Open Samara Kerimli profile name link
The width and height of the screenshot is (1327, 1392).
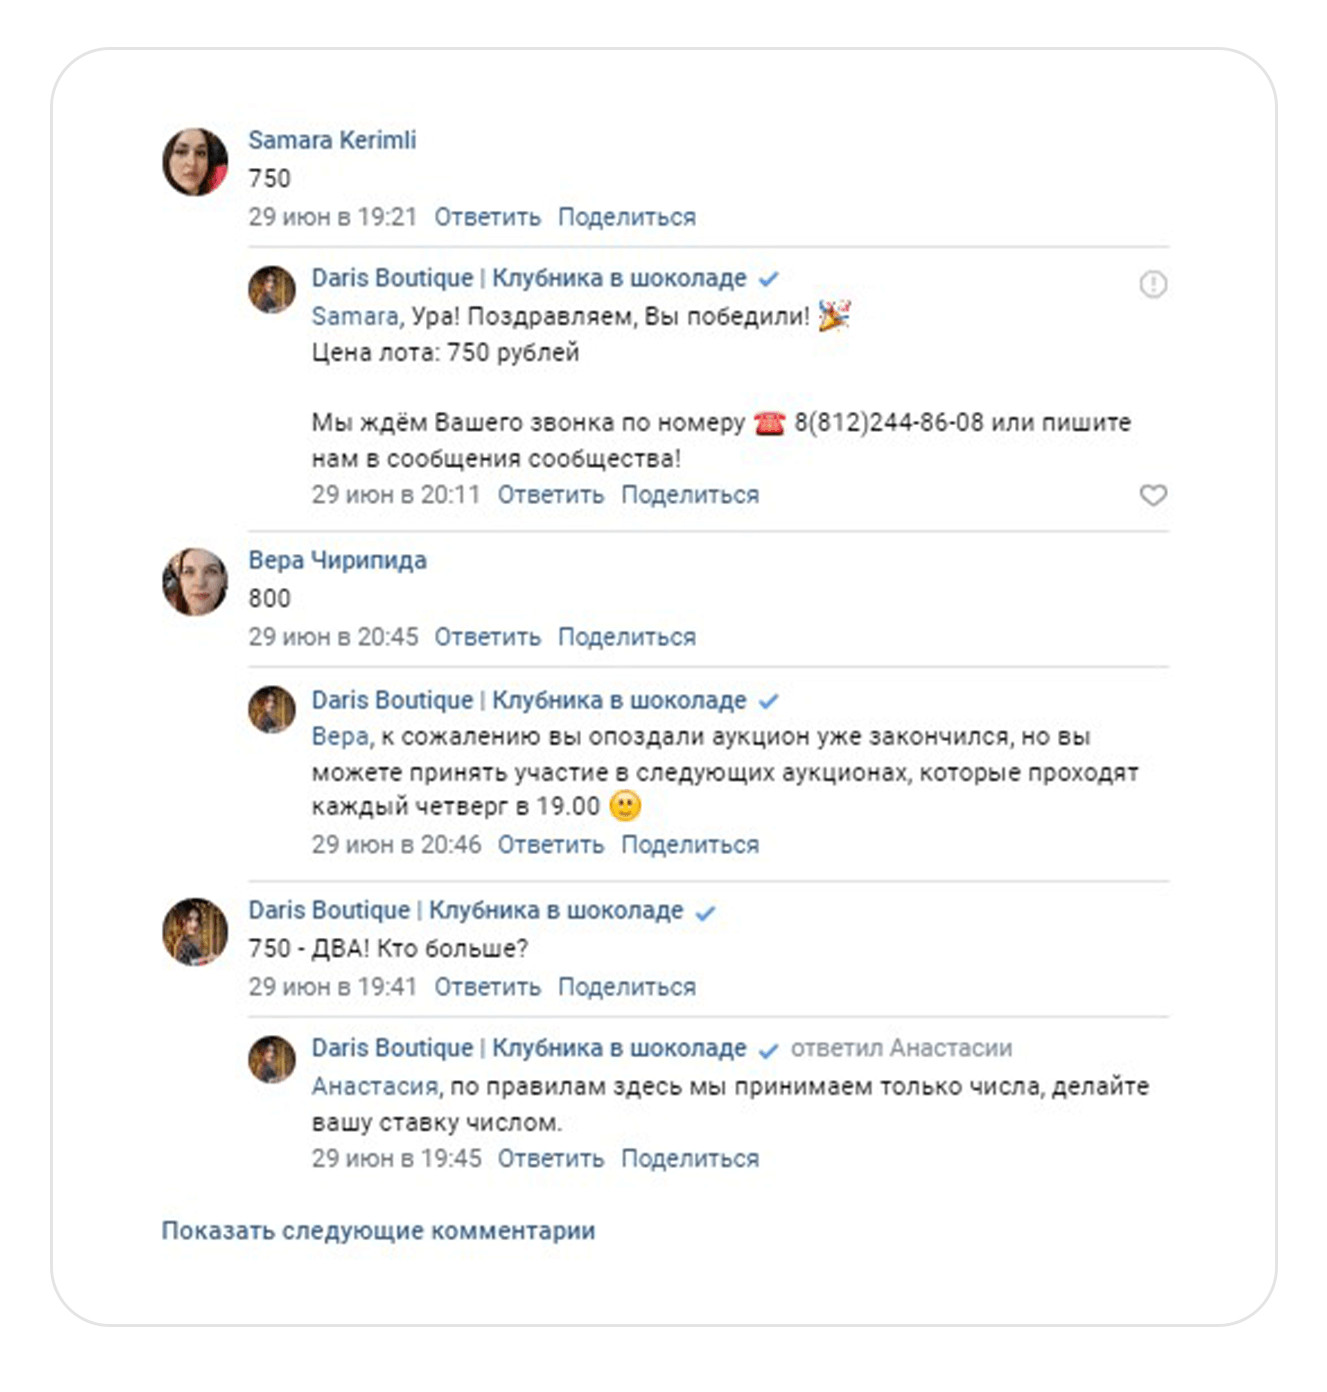(332, 140)
